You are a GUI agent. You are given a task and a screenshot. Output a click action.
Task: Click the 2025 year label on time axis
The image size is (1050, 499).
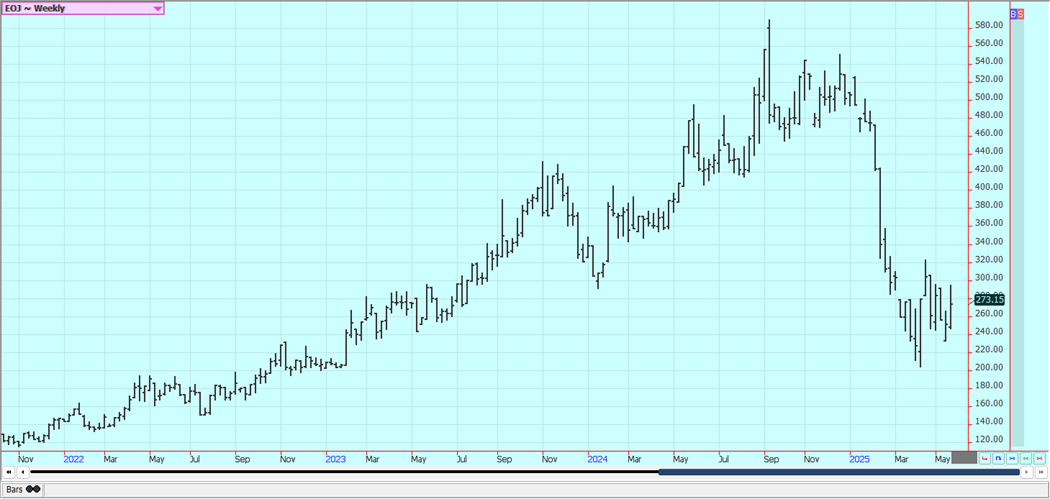pyautogui.click(x=860, y=459)
